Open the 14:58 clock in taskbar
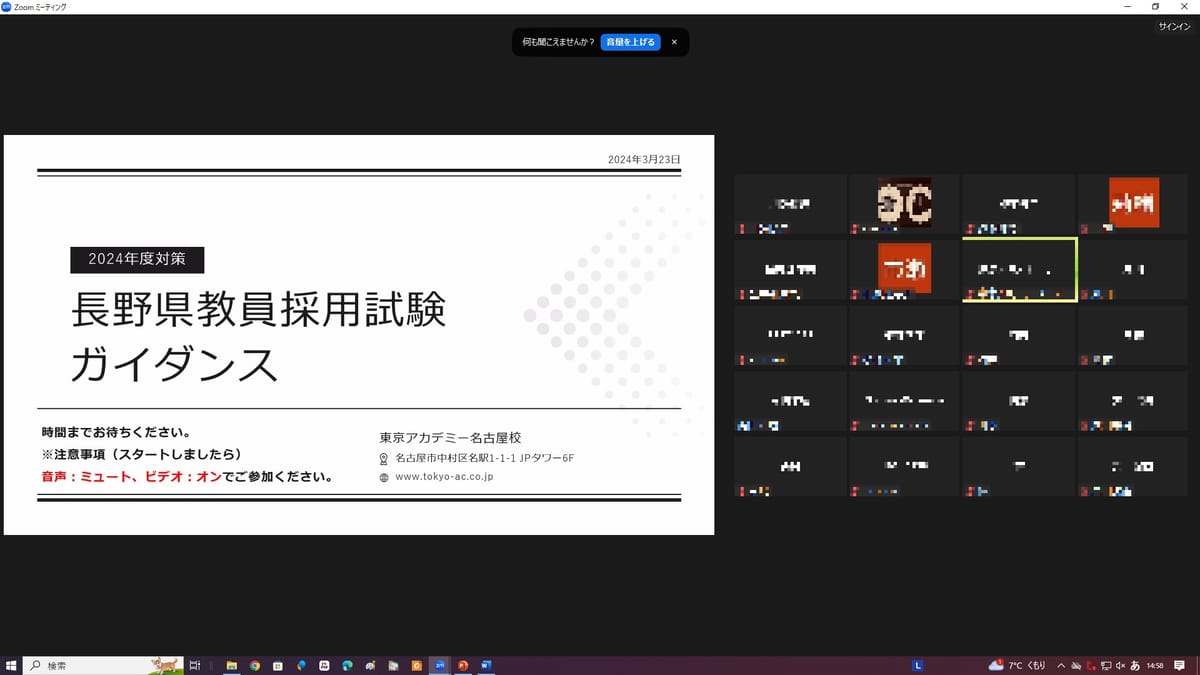 [1155, 665]
